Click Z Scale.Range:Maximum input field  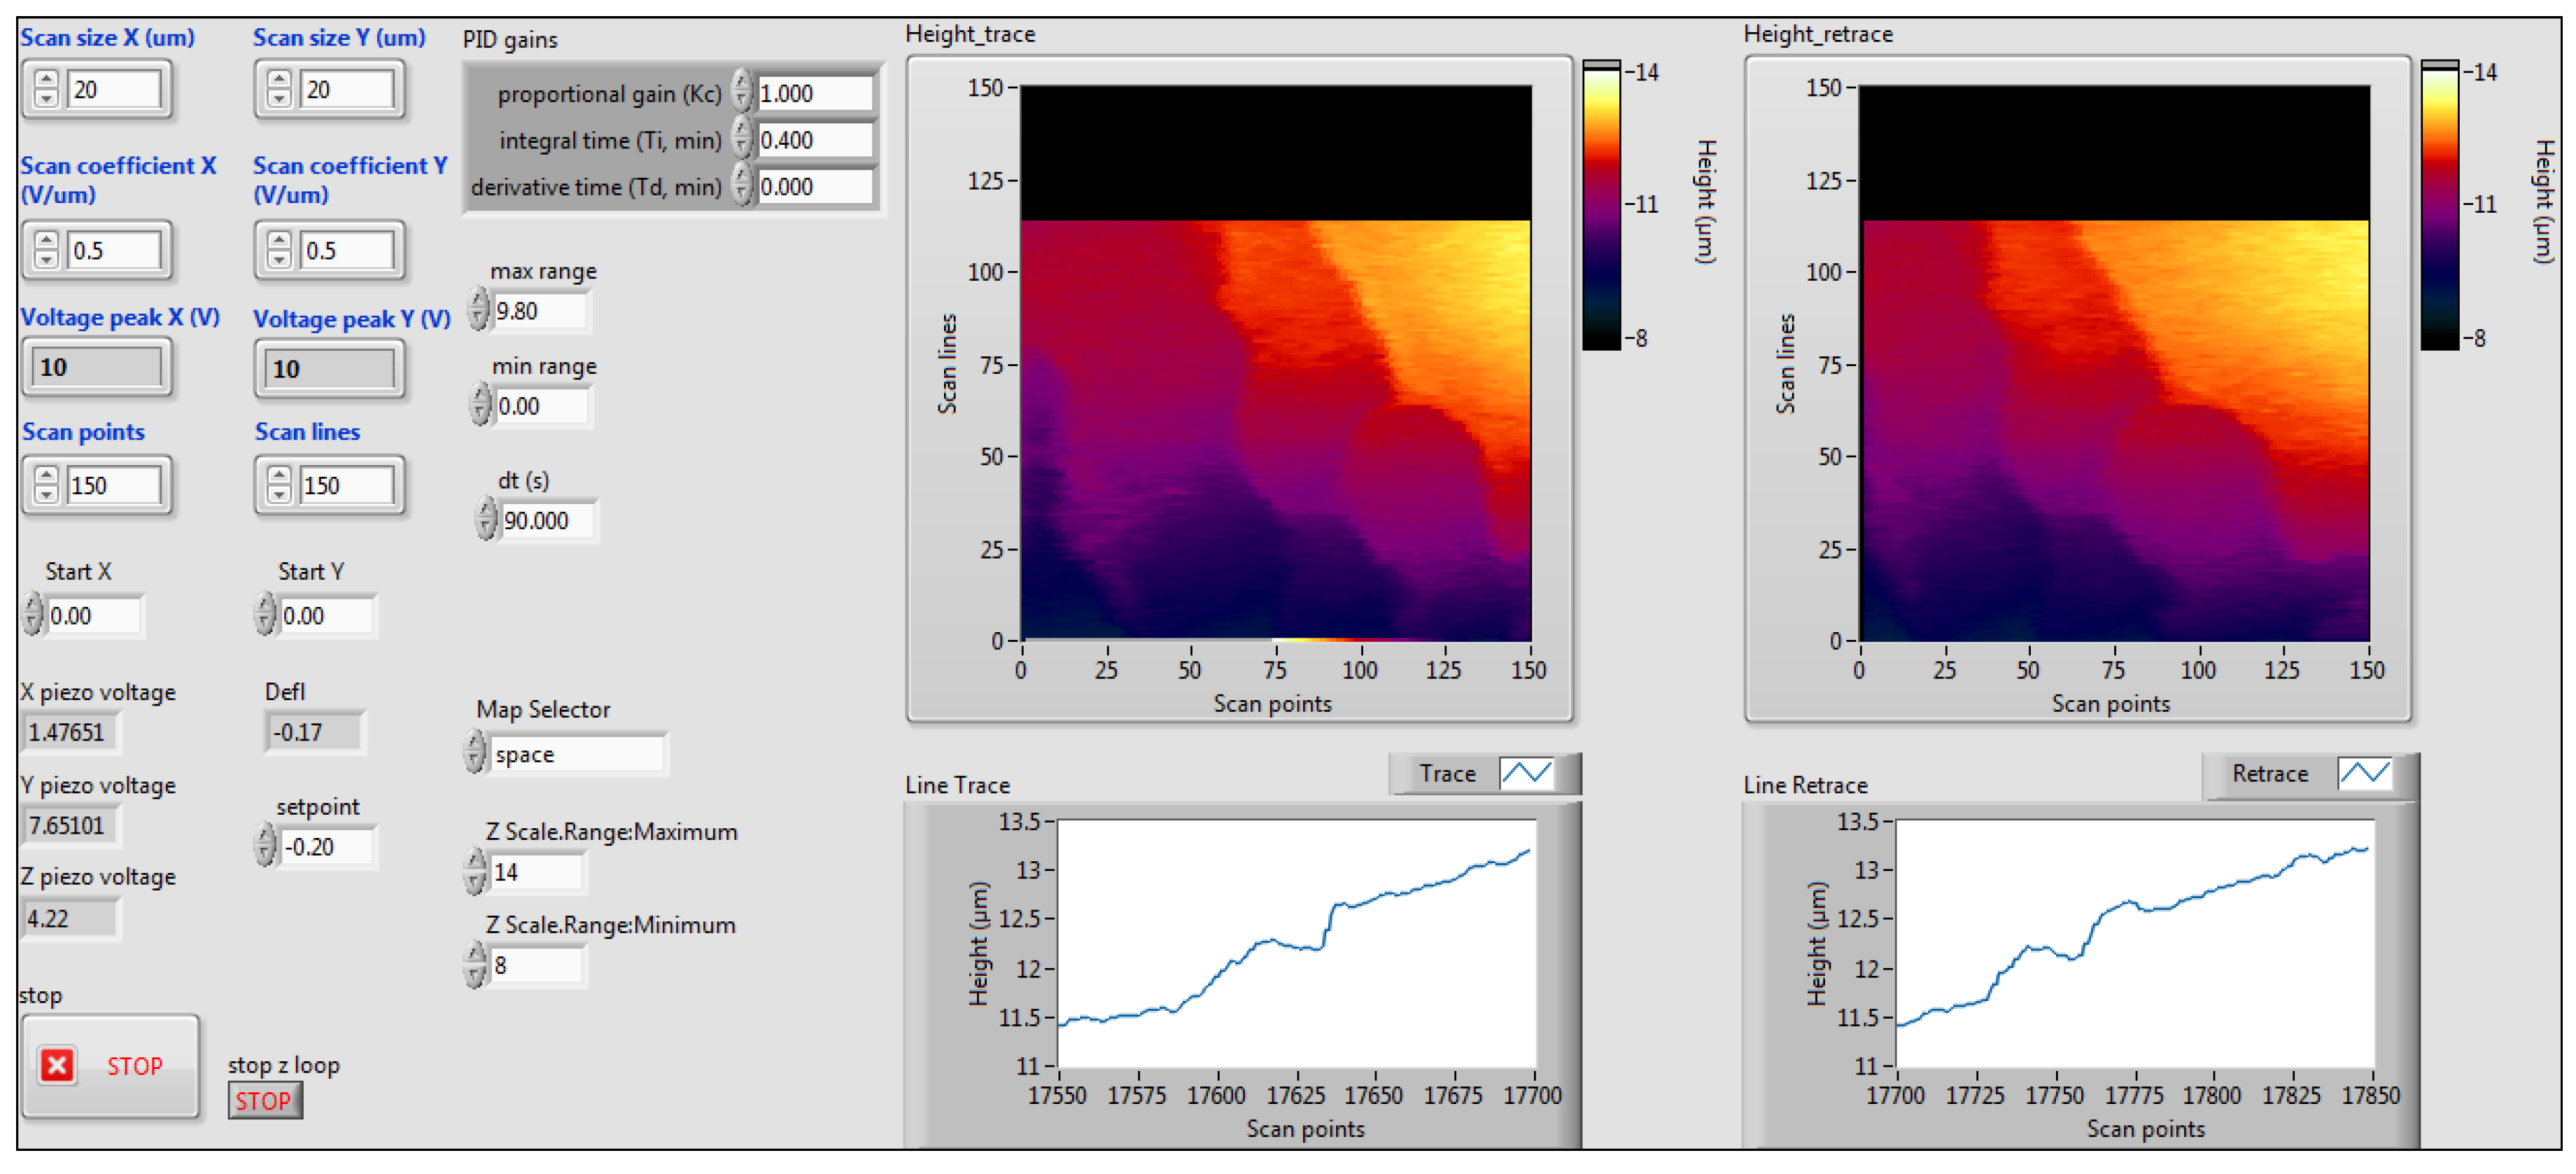coord(535,872)
